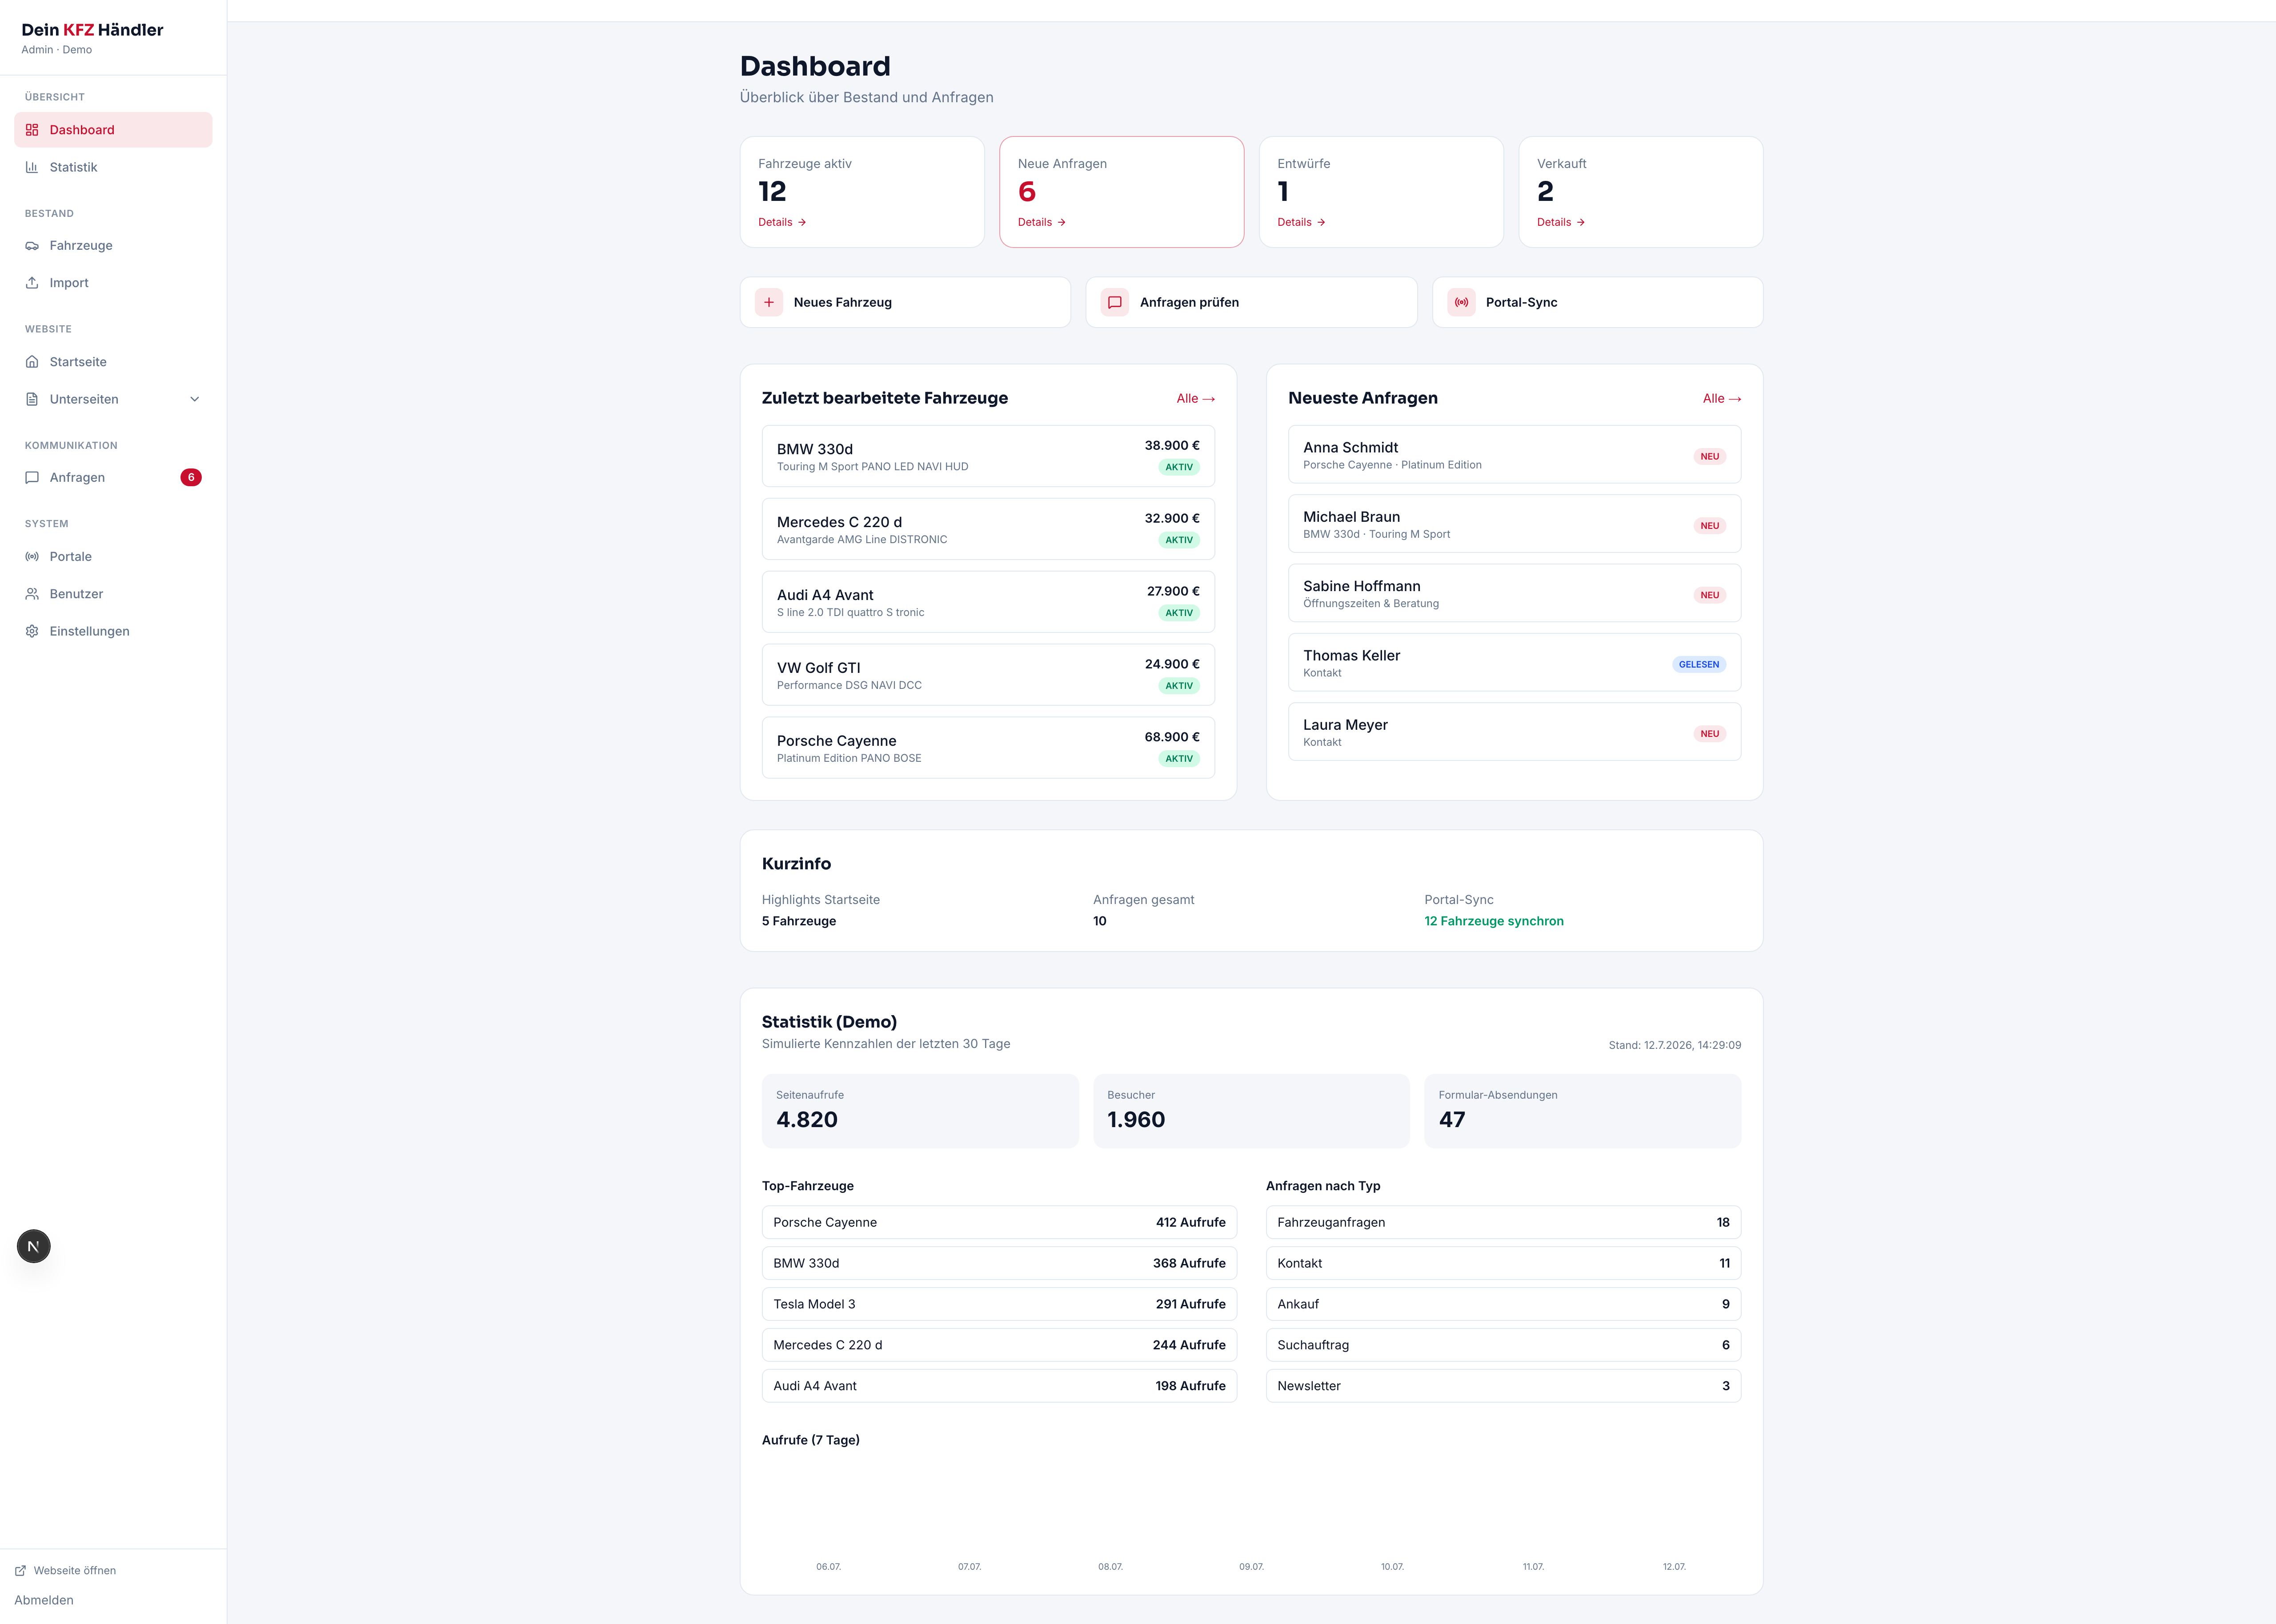Open Details link under Neue Anfragen
Screen dimensions: 2276x1624
point(1042,222)
